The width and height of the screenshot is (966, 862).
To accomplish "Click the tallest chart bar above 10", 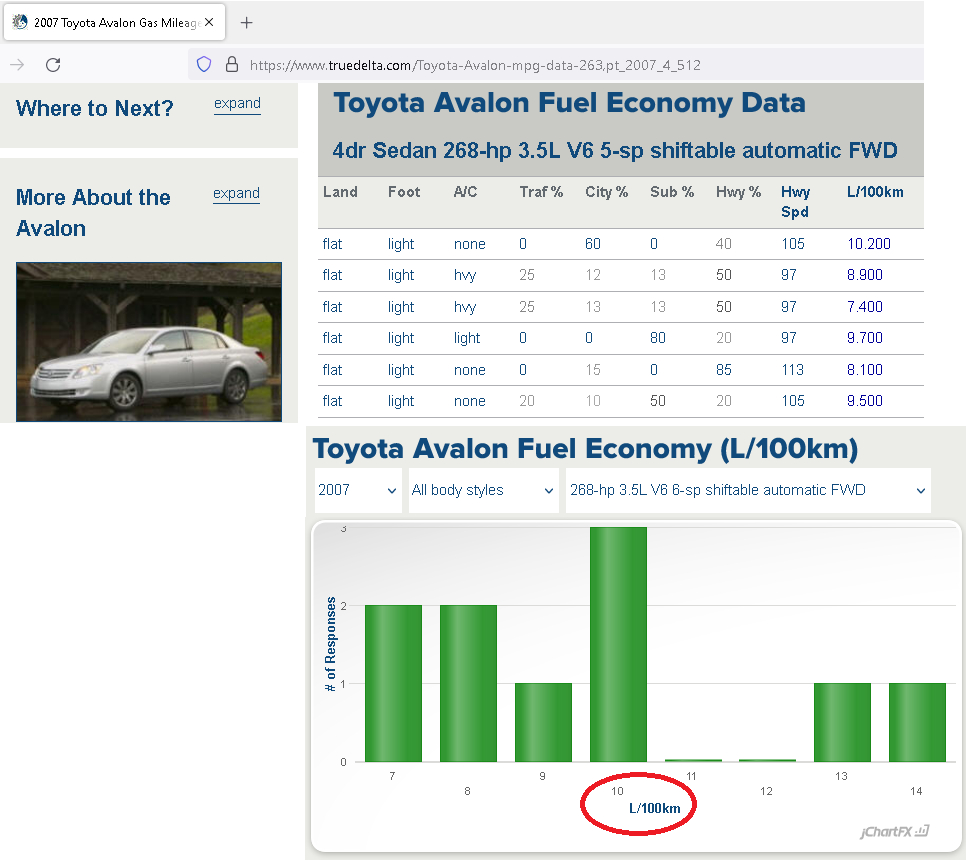I will tap(619, 645).
